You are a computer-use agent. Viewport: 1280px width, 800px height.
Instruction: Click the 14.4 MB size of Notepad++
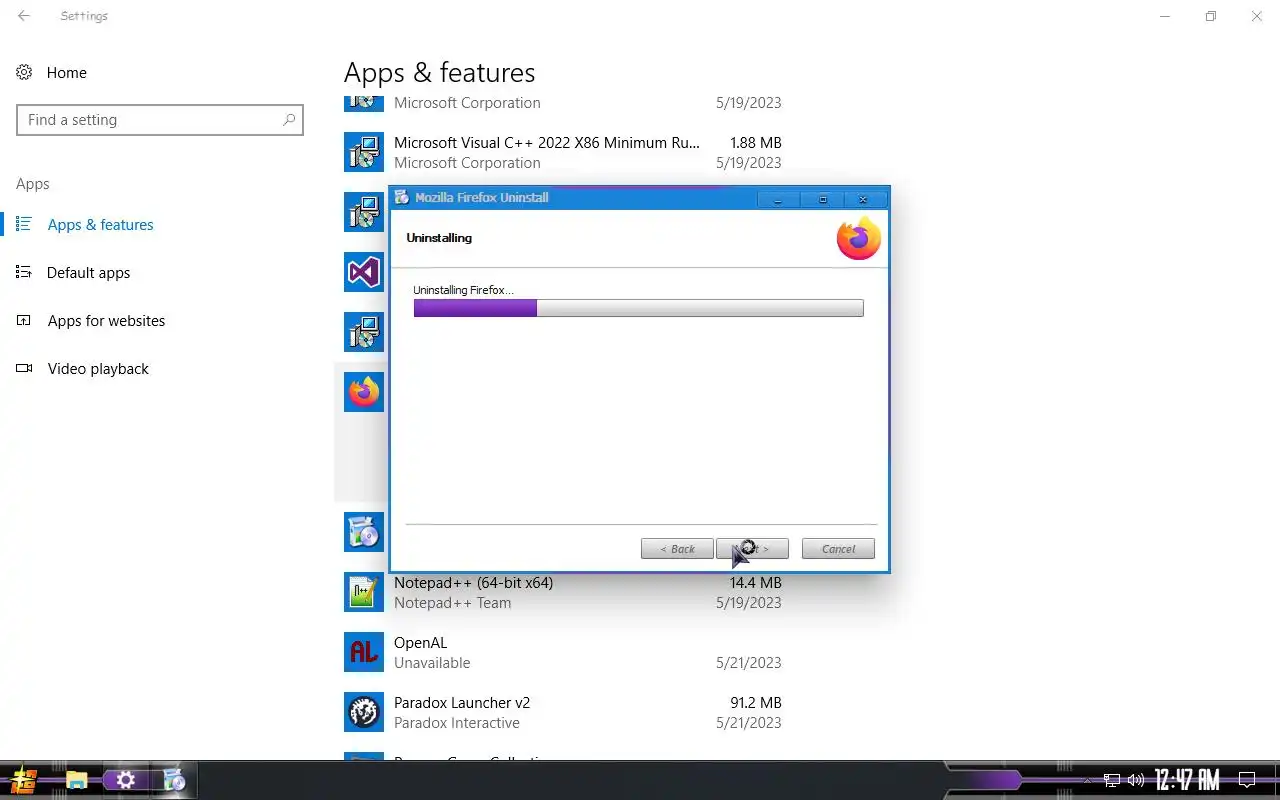coord(756,583)
